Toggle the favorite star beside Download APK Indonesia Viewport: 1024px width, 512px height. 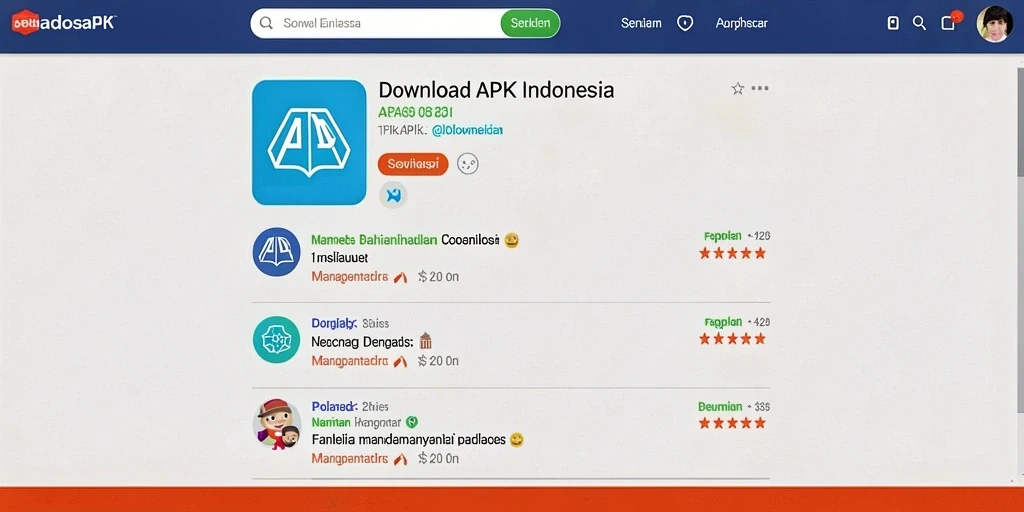[x=737, y=88]
